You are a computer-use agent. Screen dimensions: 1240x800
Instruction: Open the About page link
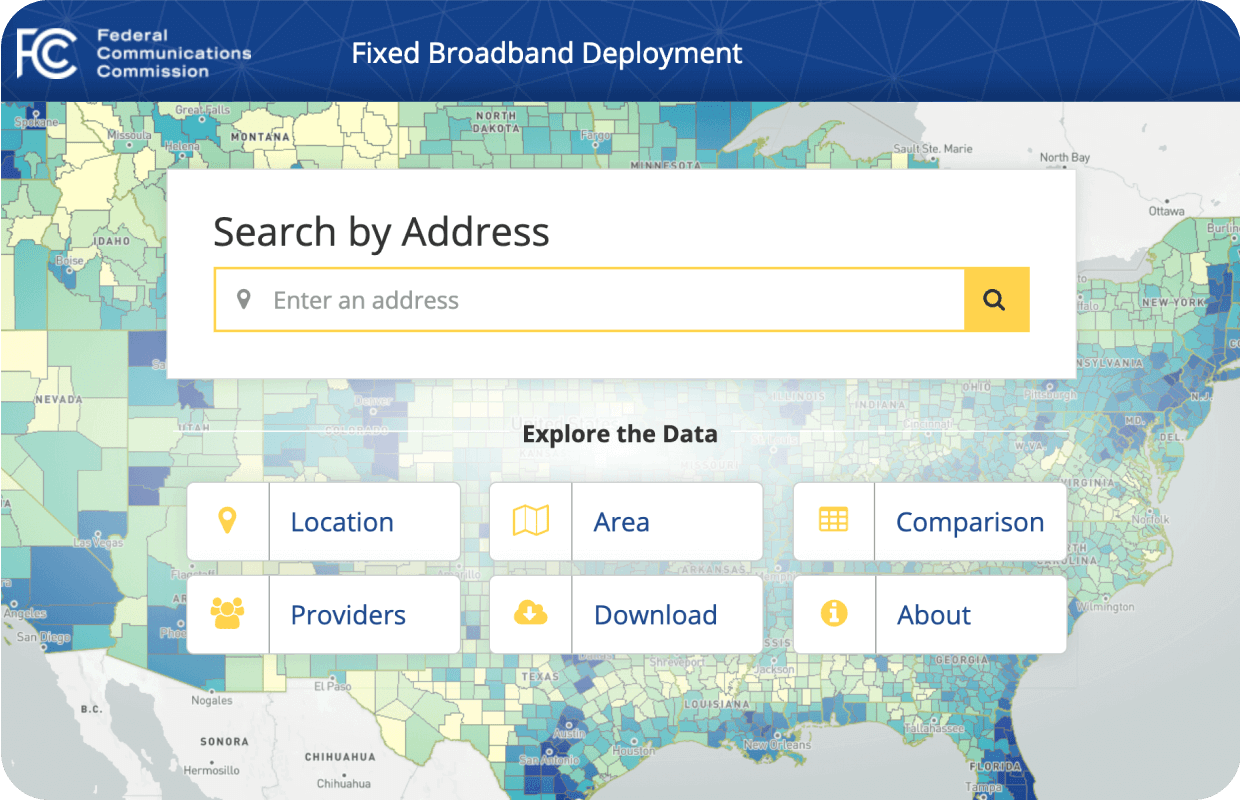(x=934, y=615)
